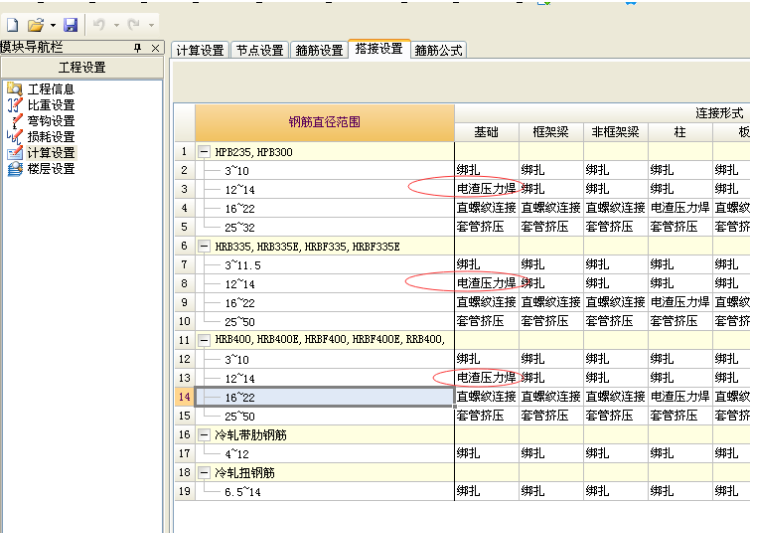Select 楼层设置 text label in sidebar
This screenshot has width=771, height=533.
(x=51, y=169)
